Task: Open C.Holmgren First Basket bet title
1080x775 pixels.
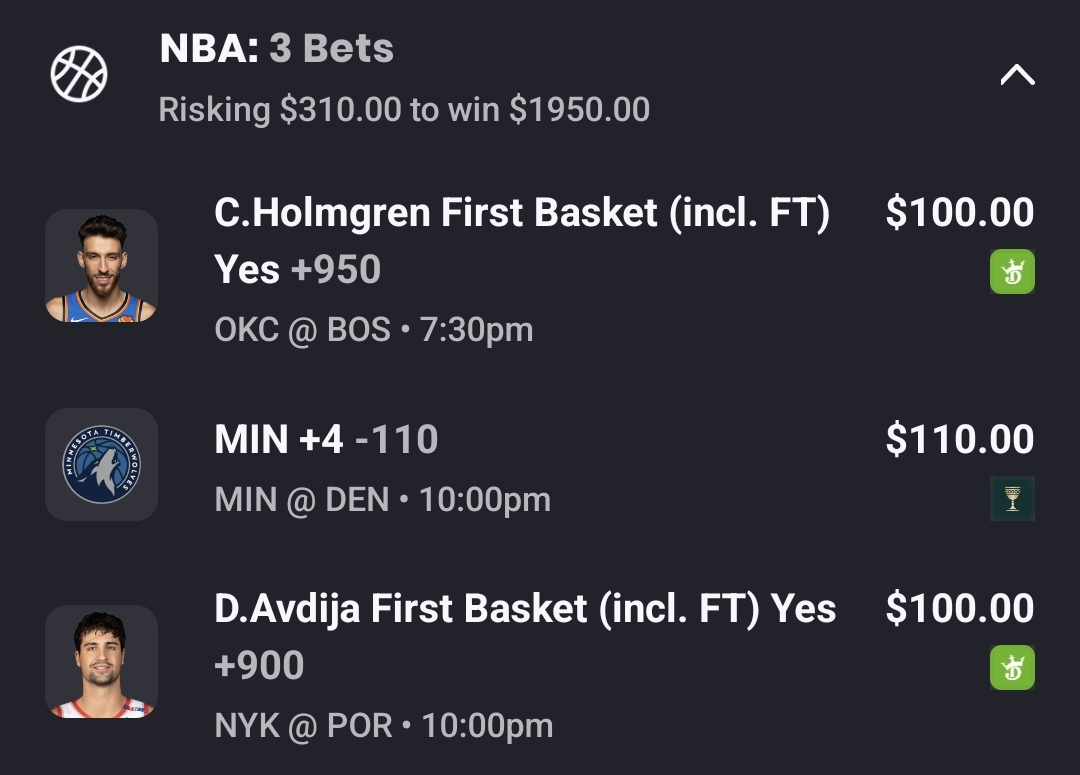Action: [x=522, y=213]
